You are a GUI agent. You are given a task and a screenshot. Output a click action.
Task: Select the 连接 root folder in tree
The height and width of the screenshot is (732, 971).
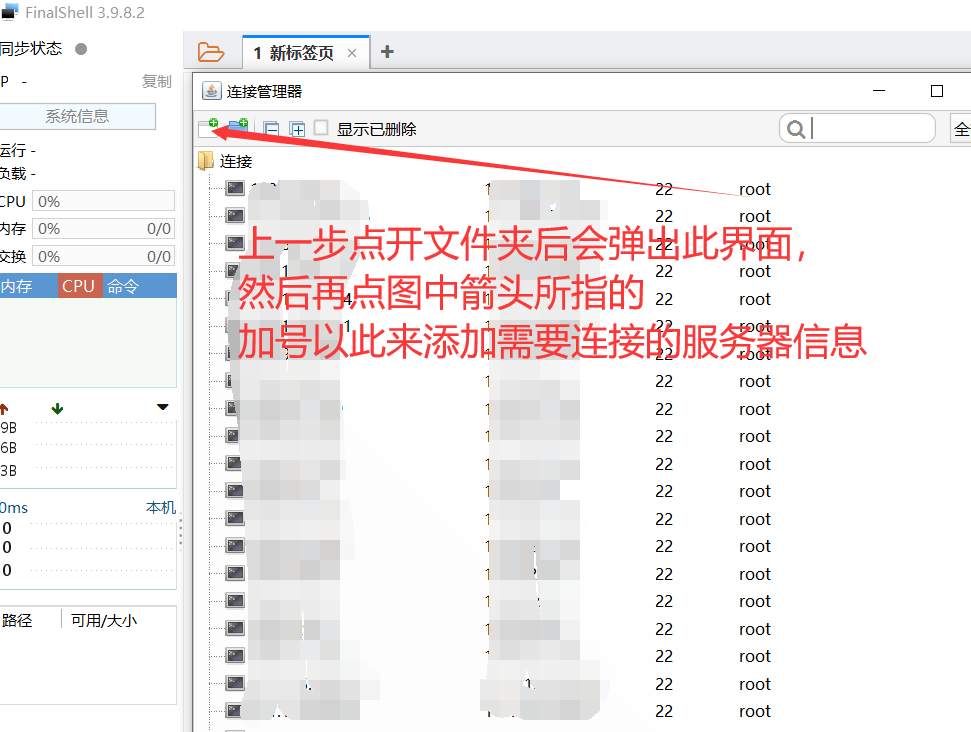(235, 161)
